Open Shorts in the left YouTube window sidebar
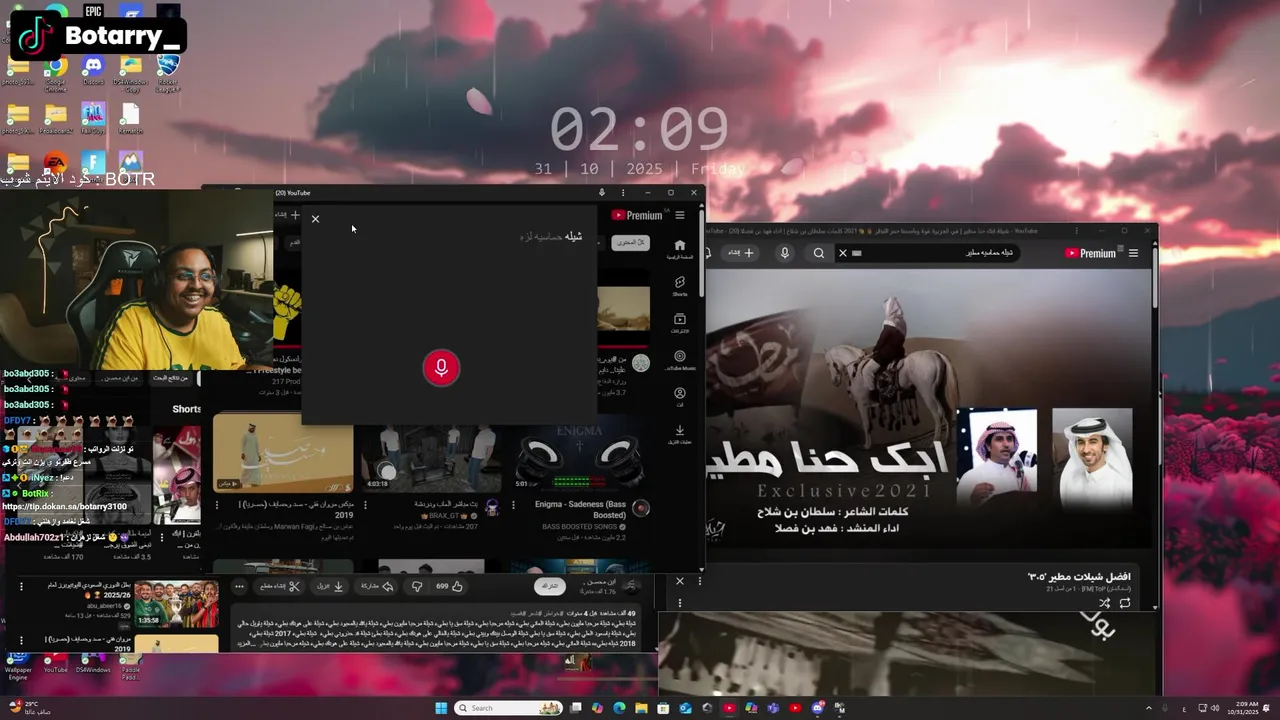 tap(680, 286)
